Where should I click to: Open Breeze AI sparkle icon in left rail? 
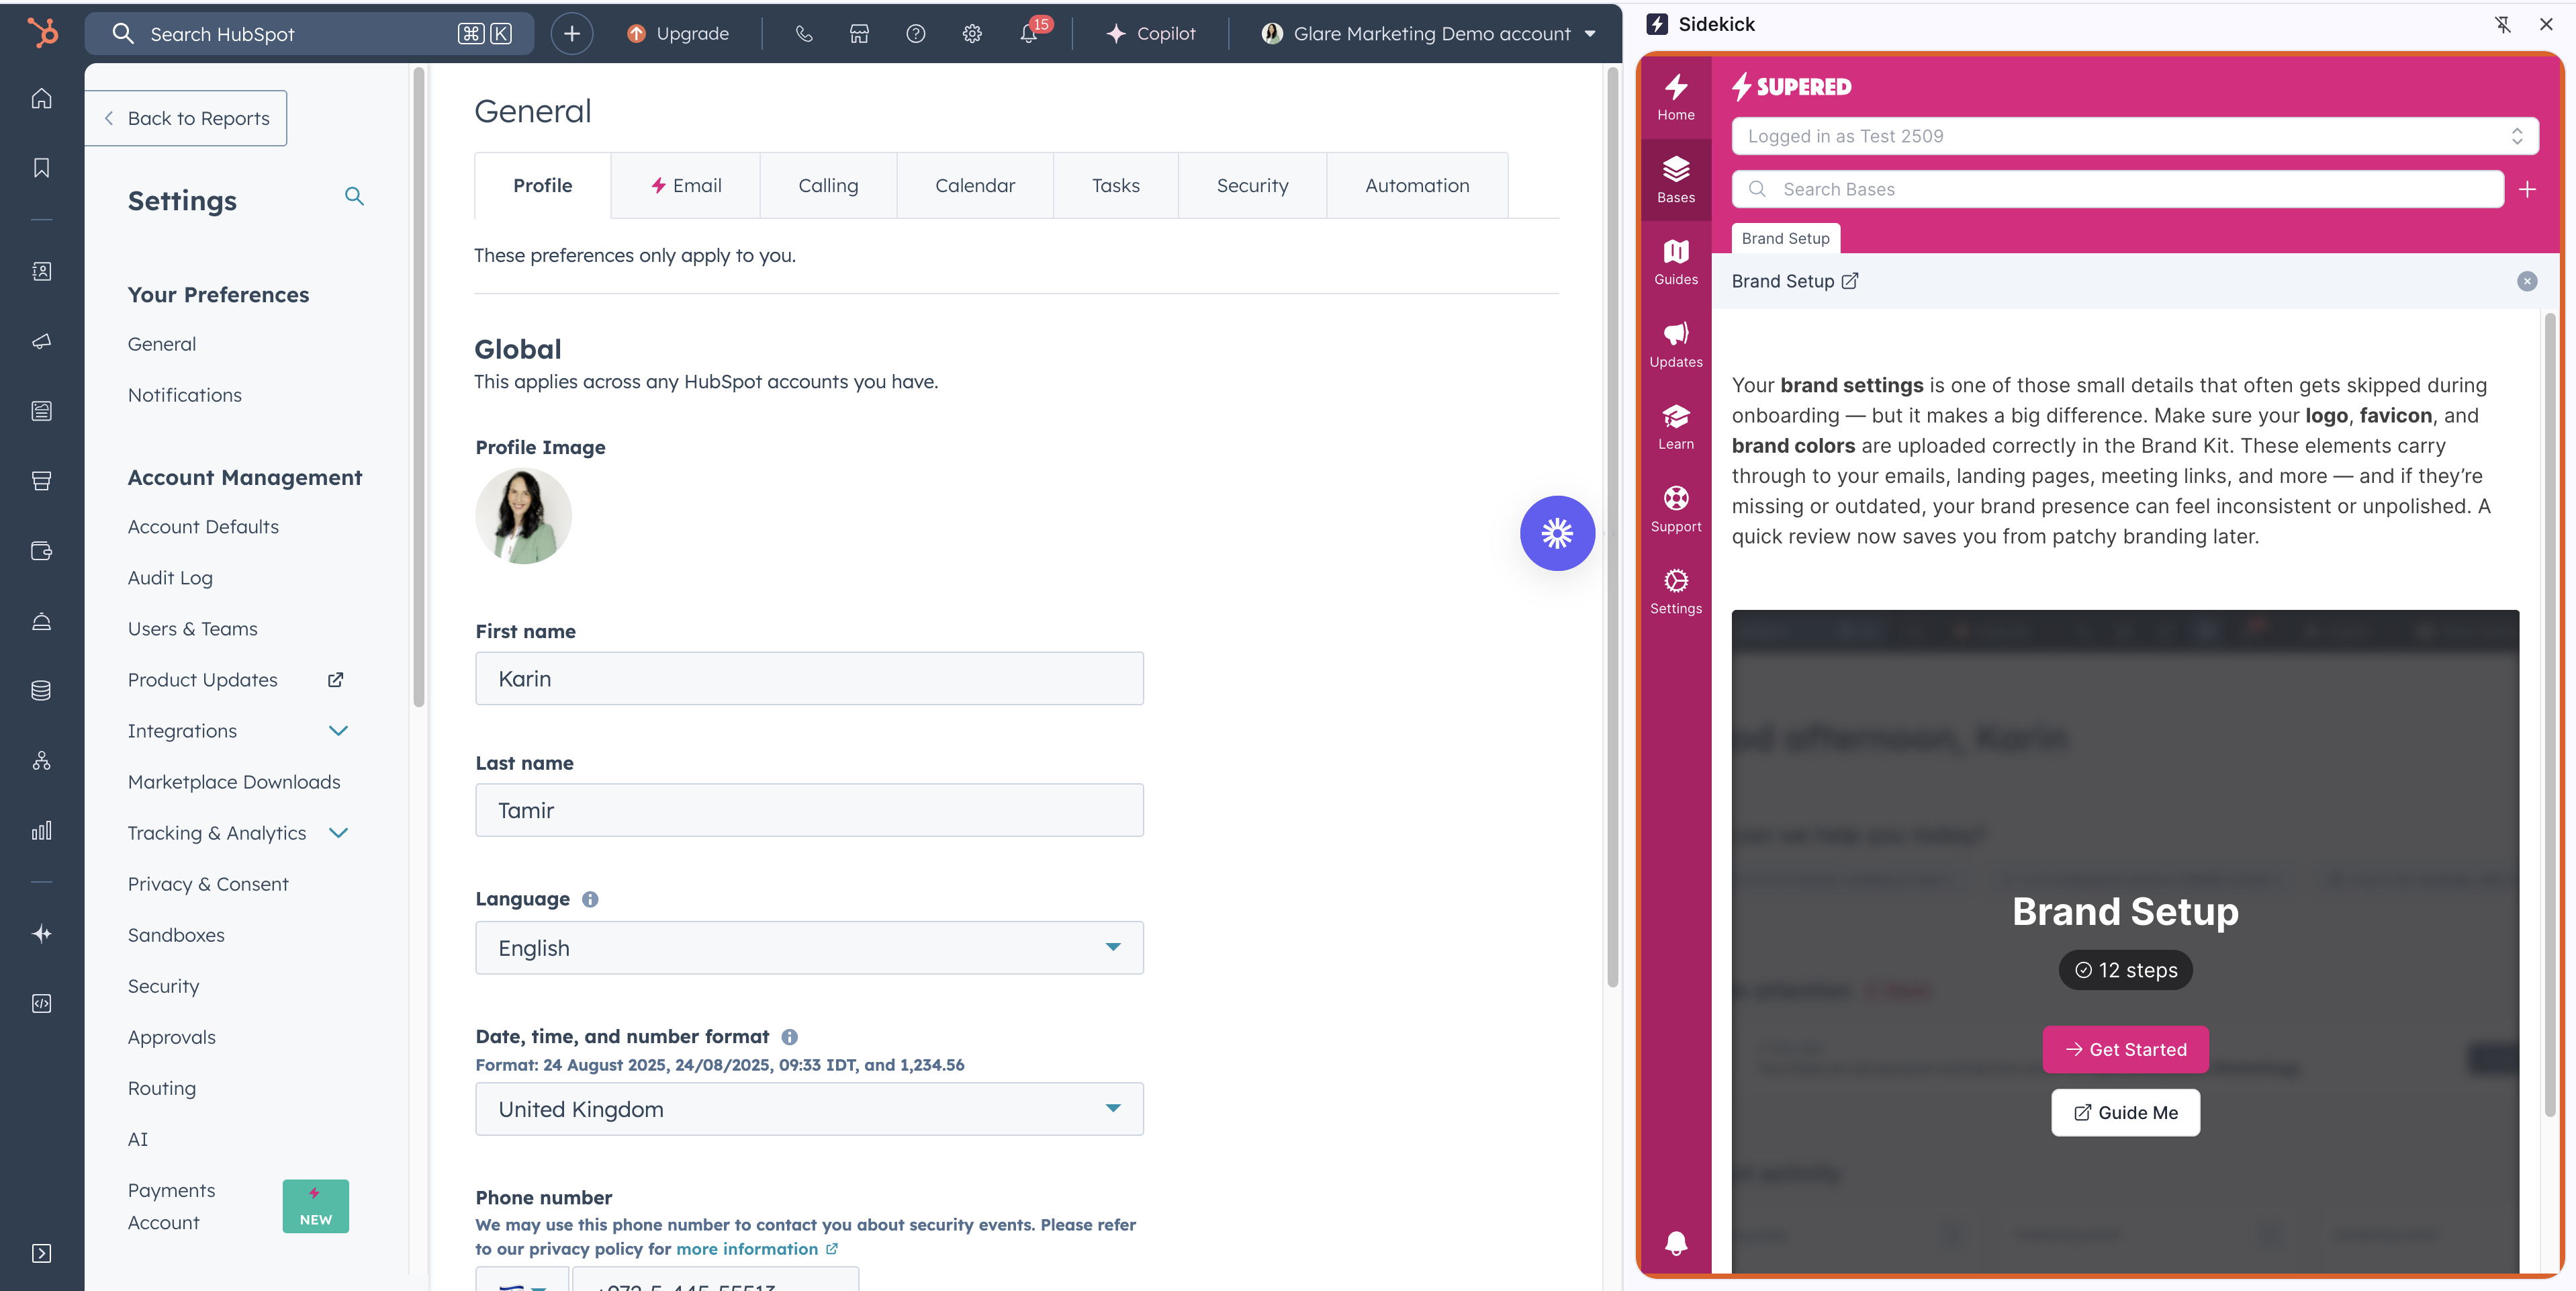tap(41, 933)
